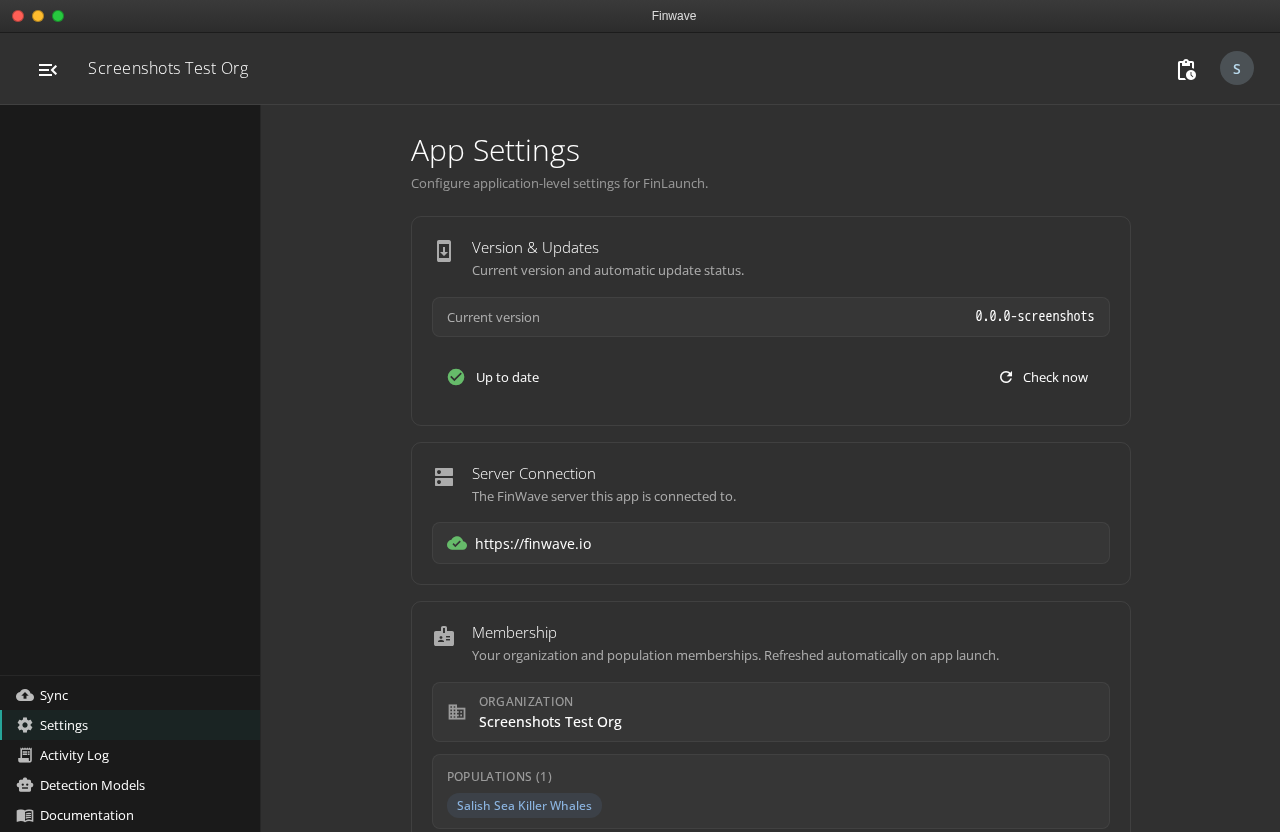Click the Server Connection server icon
Screen dimensions: 1280x832
click(444, 477)
